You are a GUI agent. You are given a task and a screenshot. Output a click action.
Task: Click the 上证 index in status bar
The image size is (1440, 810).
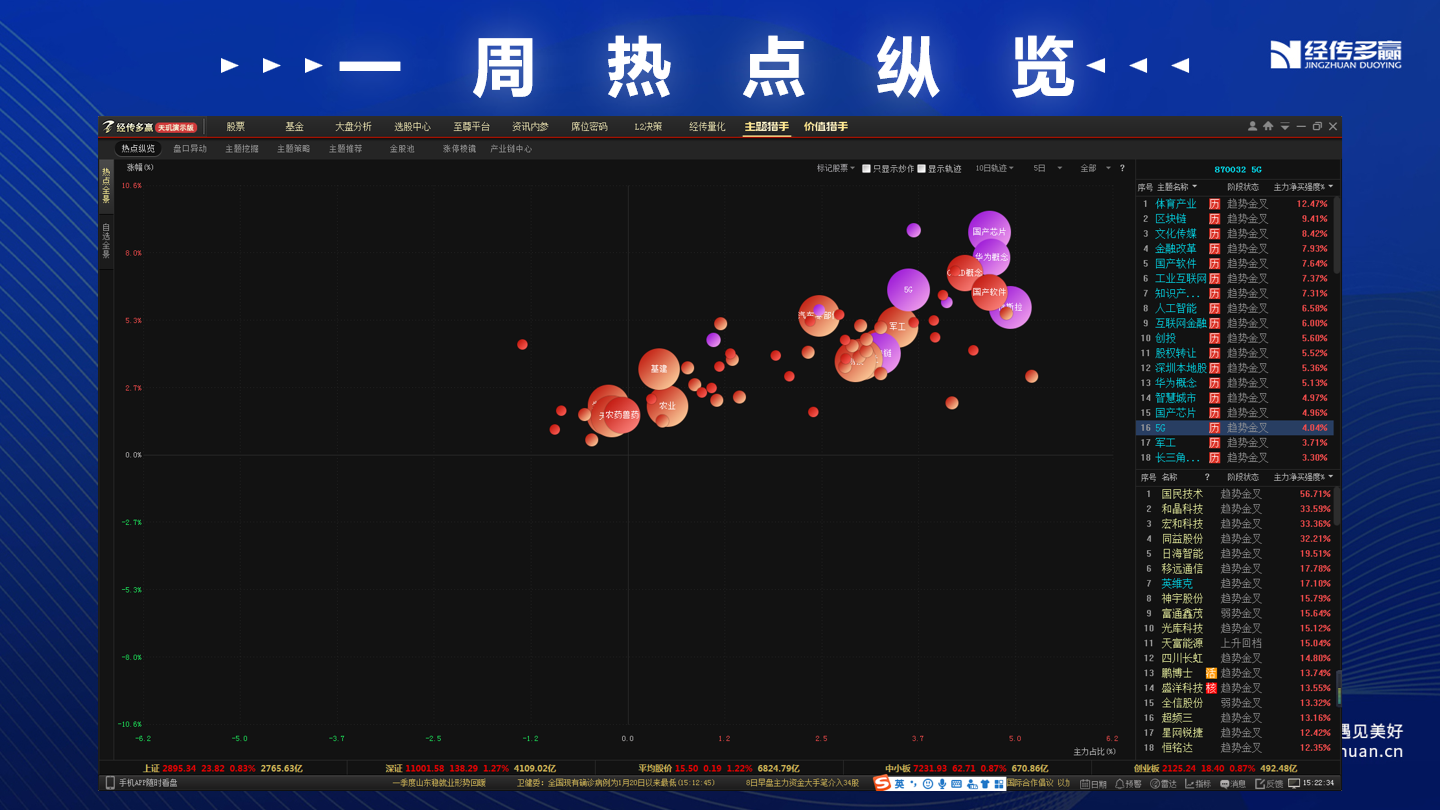(222, 769)
